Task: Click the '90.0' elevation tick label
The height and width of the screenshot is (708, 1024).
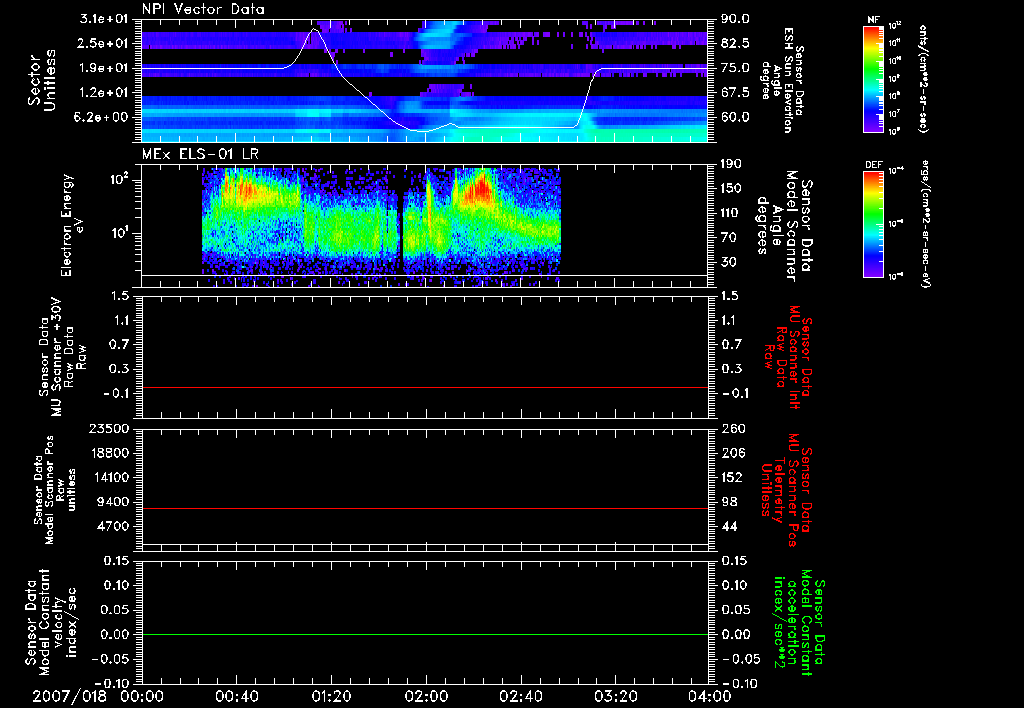Action: (x=735, y=19)
